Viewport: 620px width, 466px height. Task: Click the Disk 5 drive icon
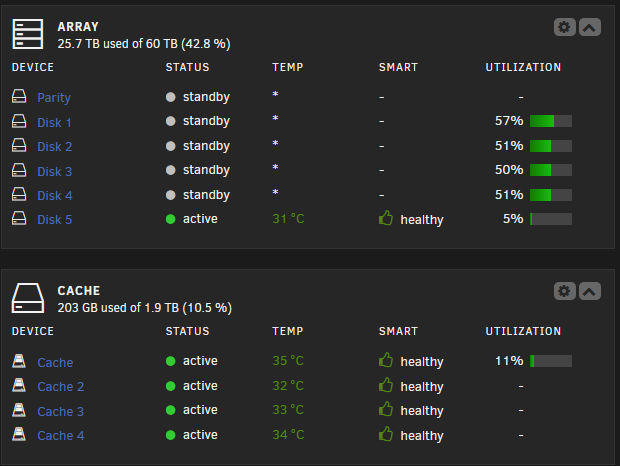tap(19, 218)
